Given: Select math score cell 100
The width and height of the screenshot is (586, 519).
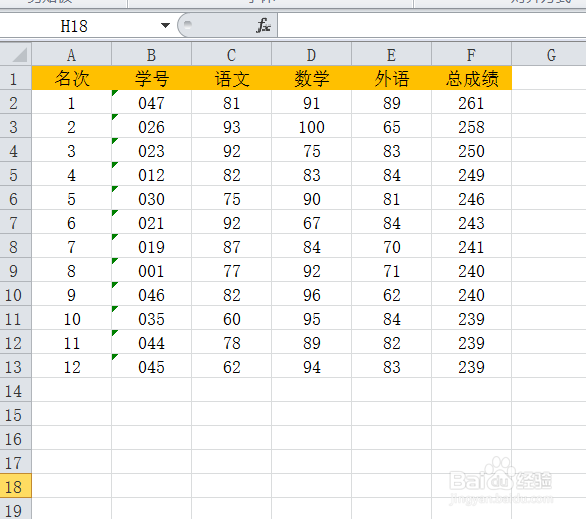Looking at the screenshot, I should click(311, 126).
